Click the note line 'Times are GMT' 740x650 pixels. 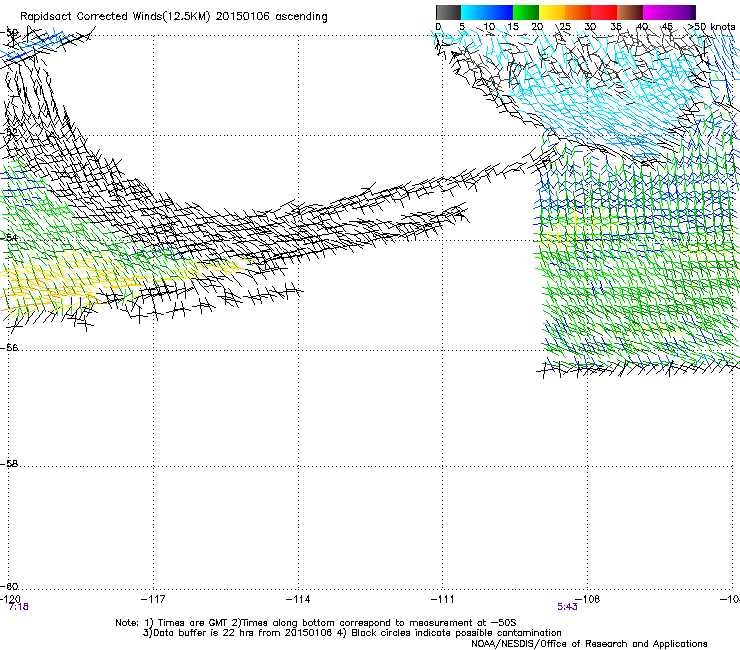(x=193, y=623)
